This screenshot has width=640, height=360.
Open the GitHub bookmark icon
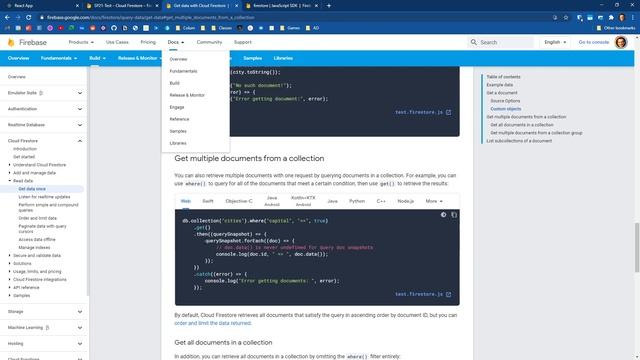(x=114, y=28)
